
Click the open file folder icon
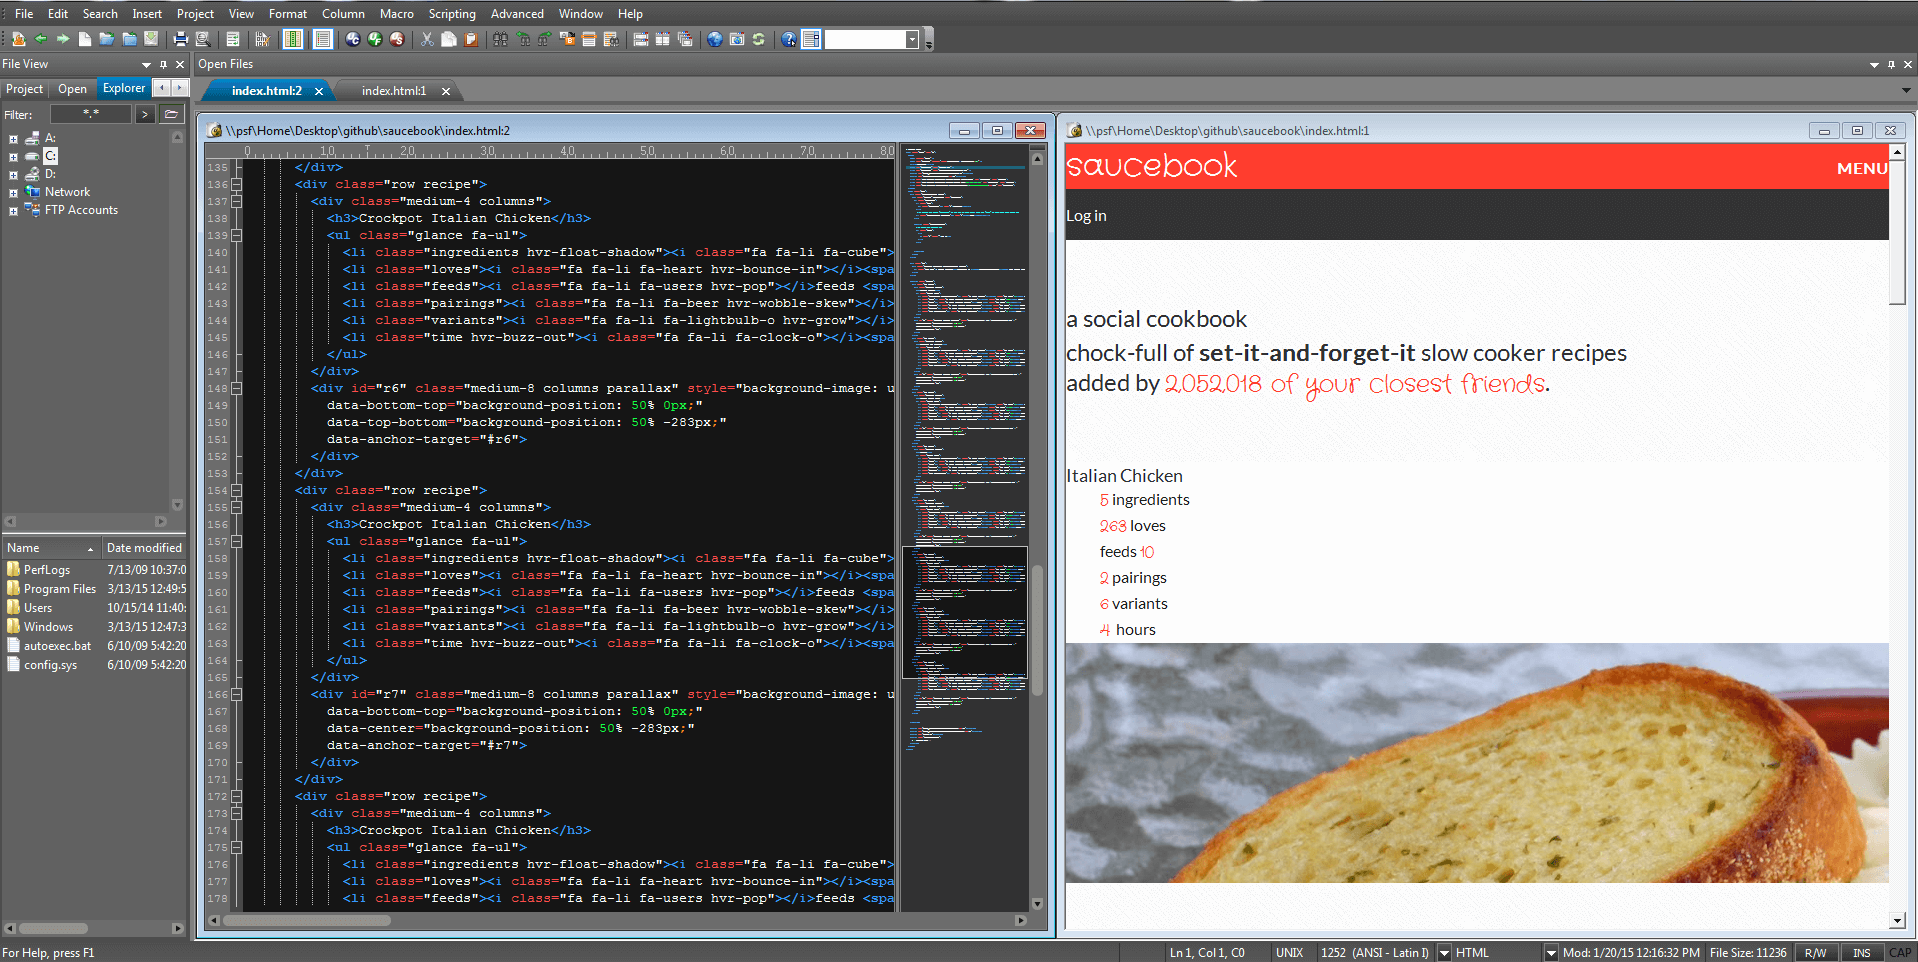pyautogui.click(x=106, y=39)
